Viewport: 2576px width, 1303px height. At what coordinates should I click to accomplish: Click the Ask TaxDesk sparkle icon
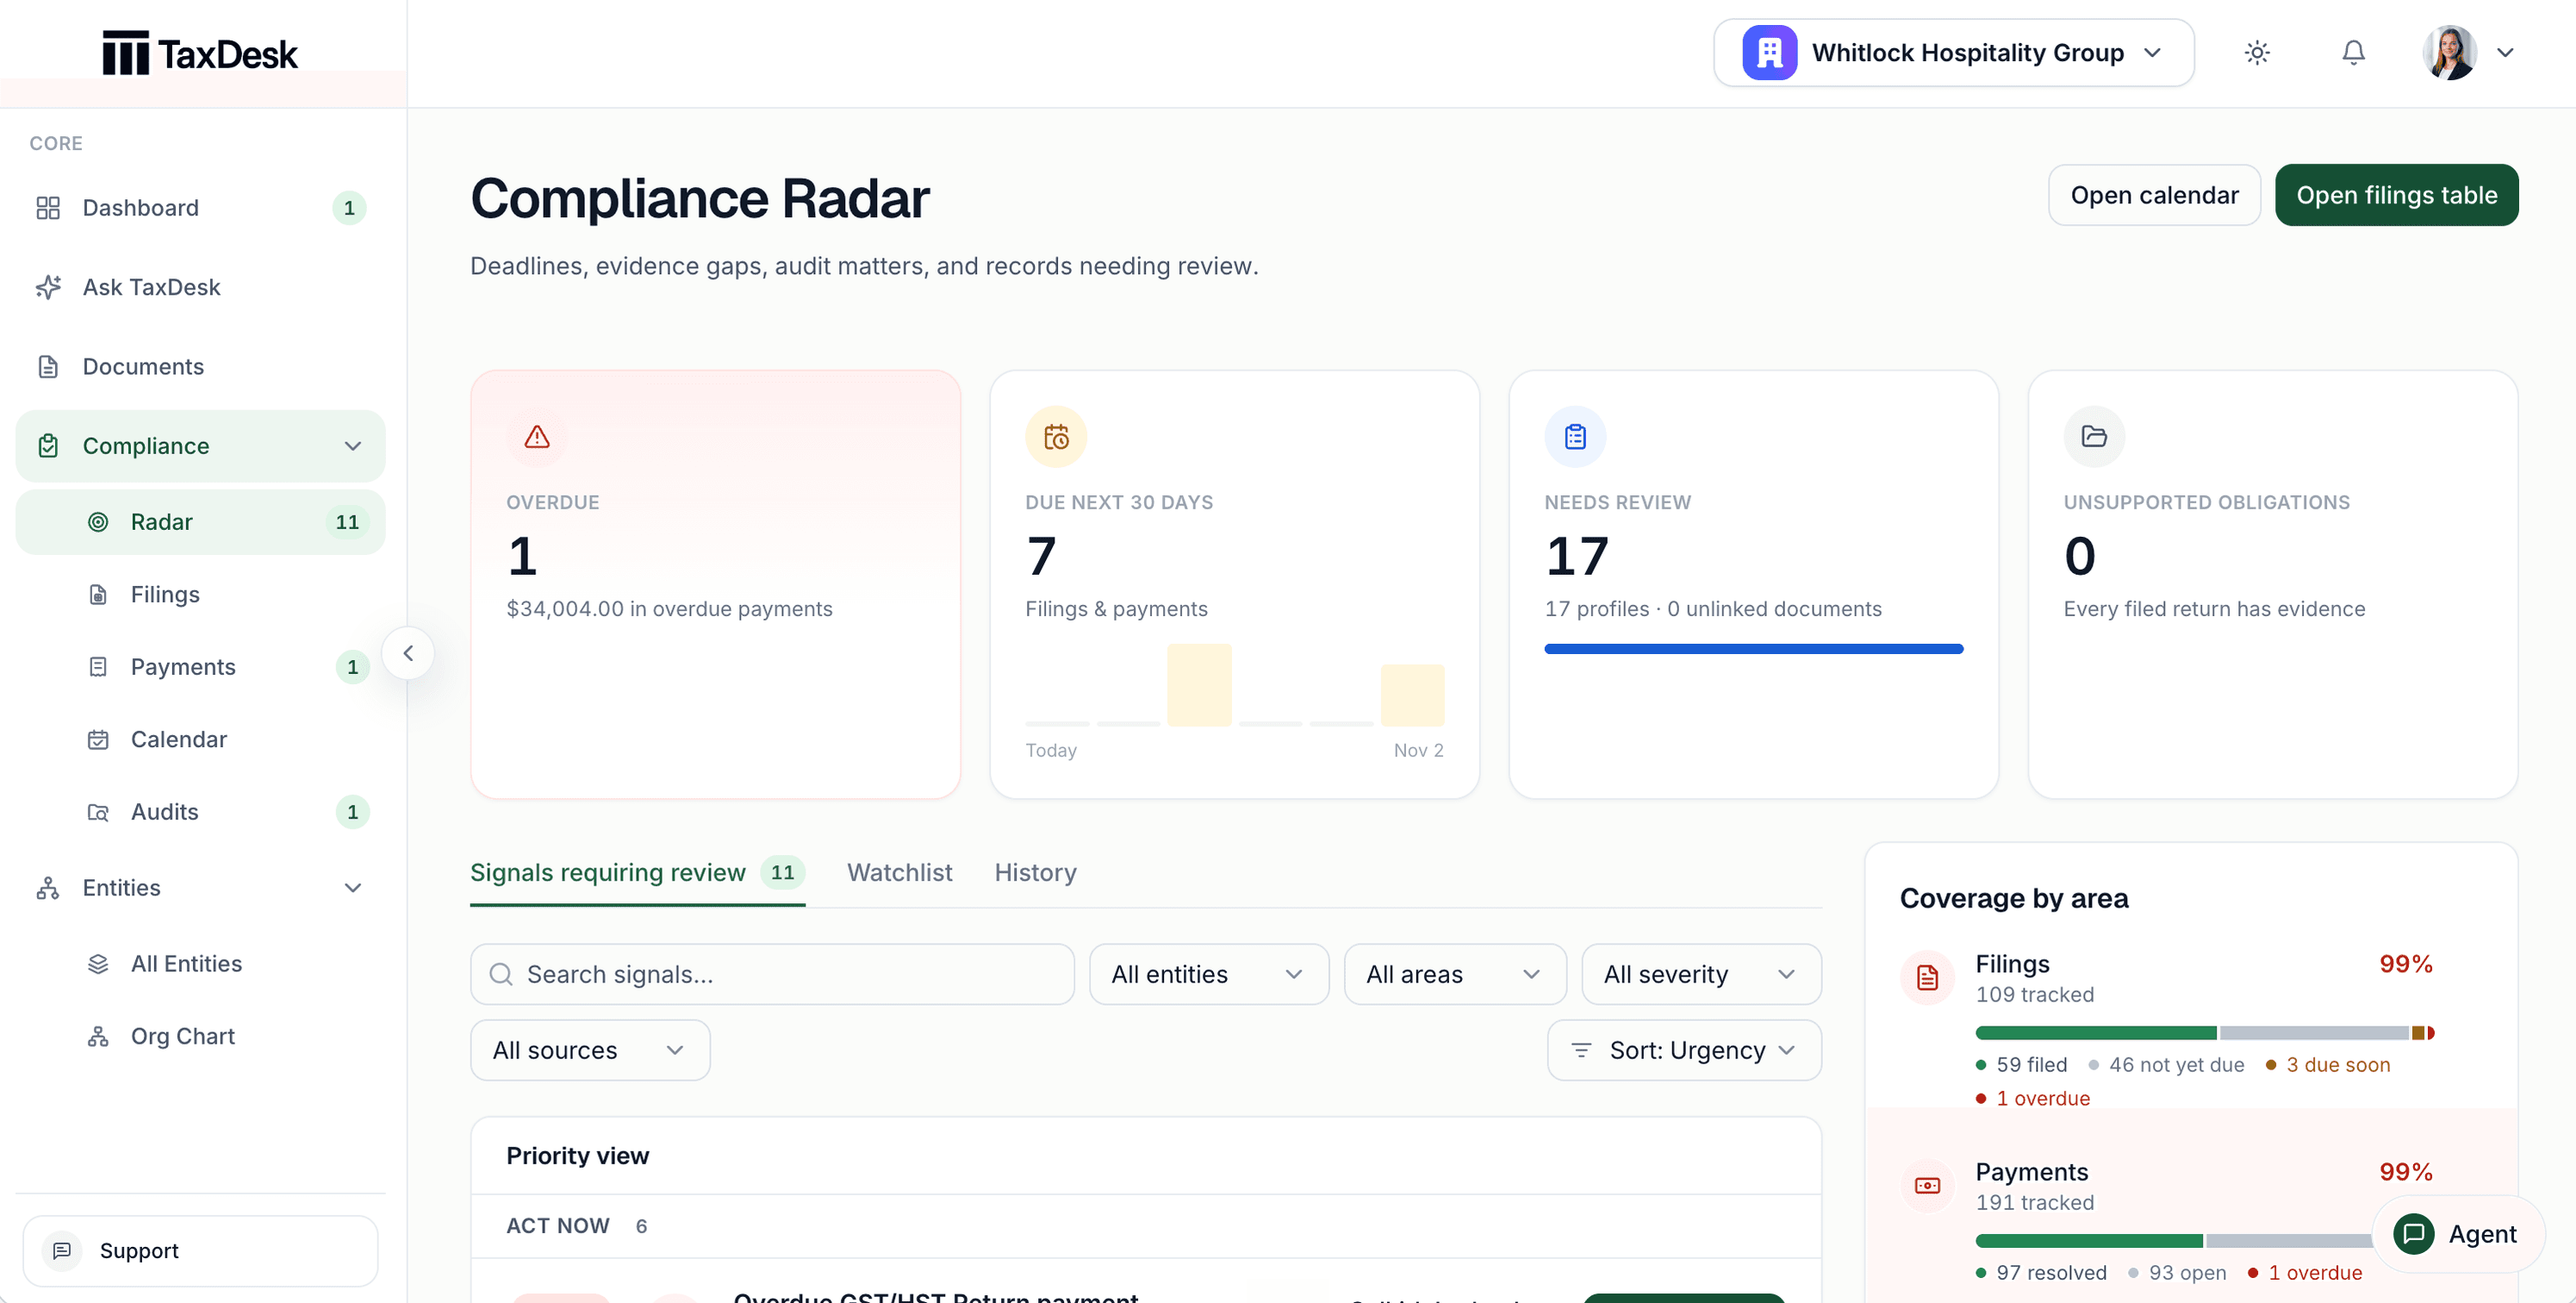[48, 287]
